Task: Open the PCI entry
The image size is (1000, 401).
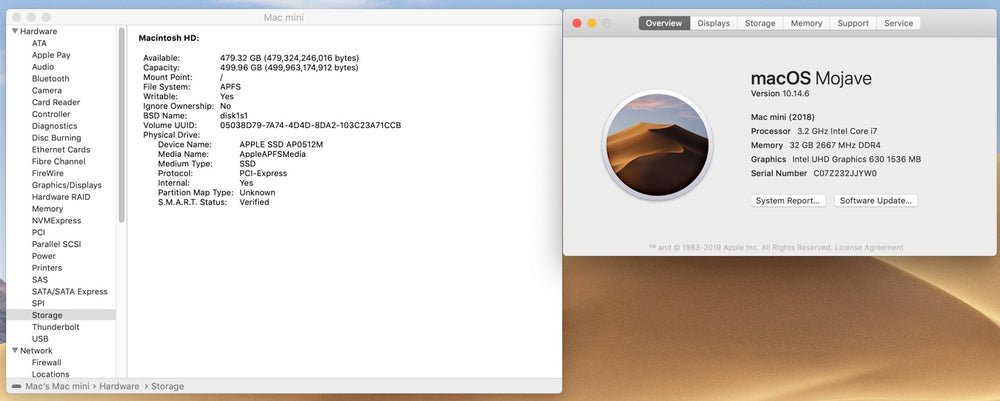Action: click(x=38, y=232)
